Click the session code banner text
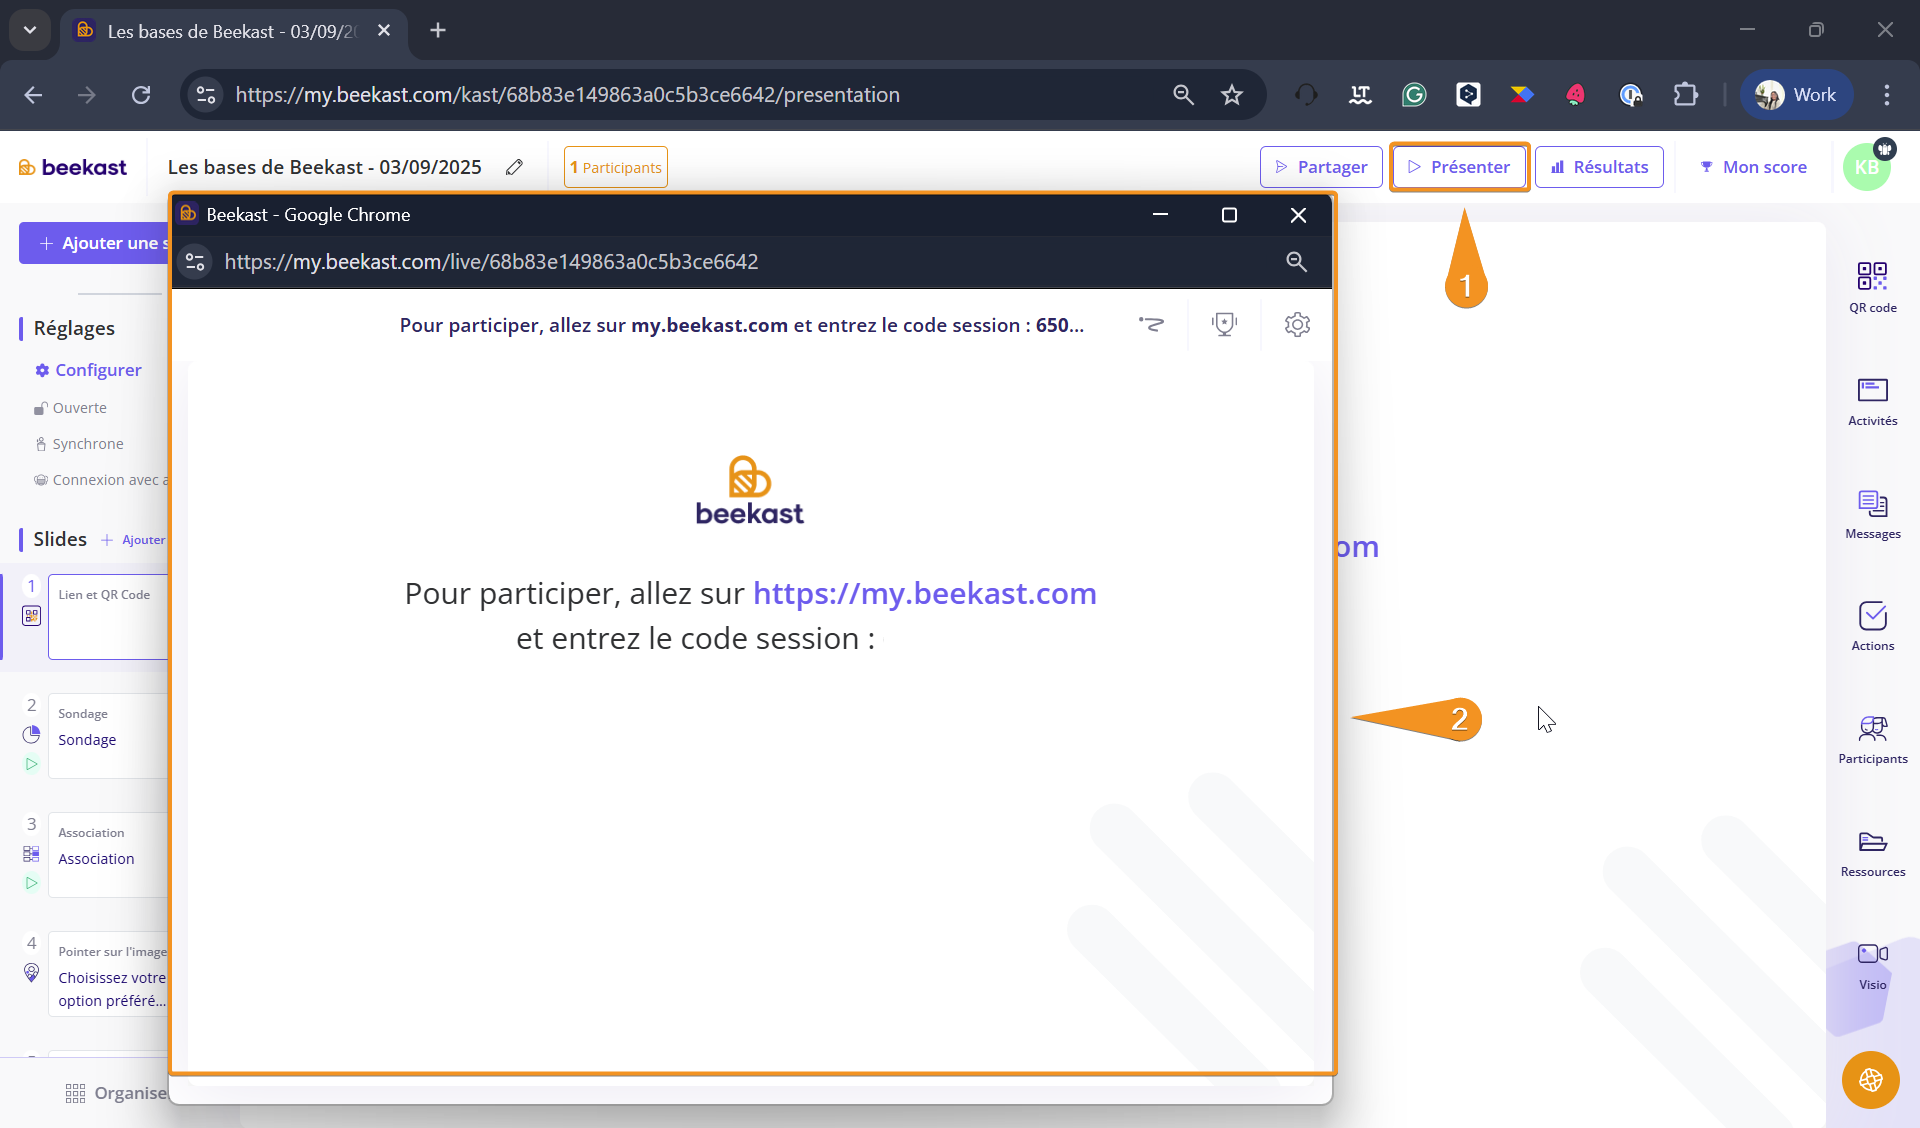1920x1128 pixels. [741, 325]
